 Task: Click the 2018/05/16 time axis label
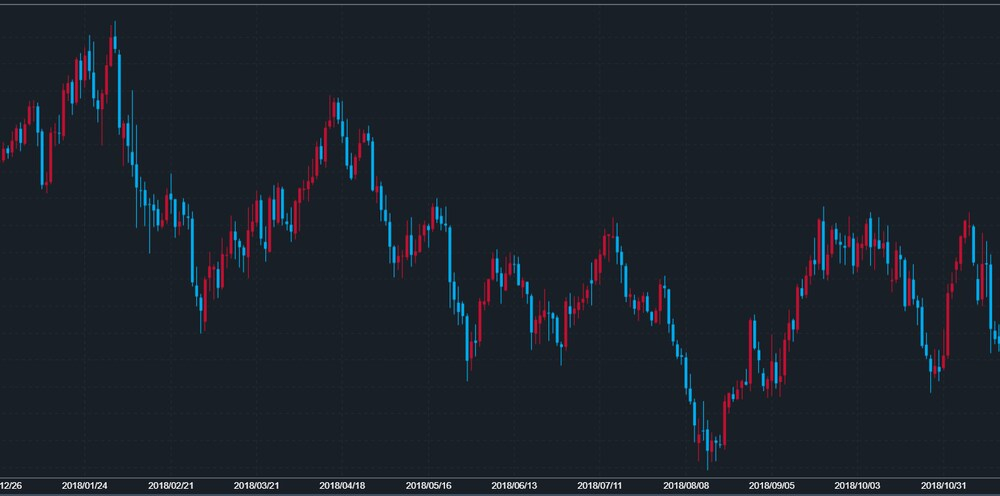pos(428,485)
